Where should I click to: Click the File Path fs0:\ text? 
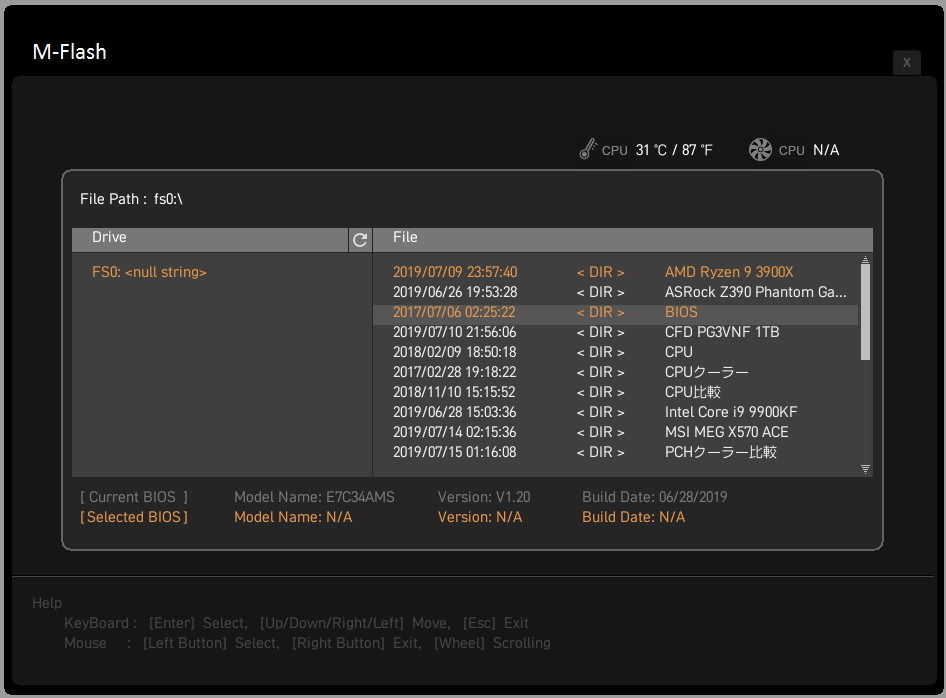coord(131,199)
